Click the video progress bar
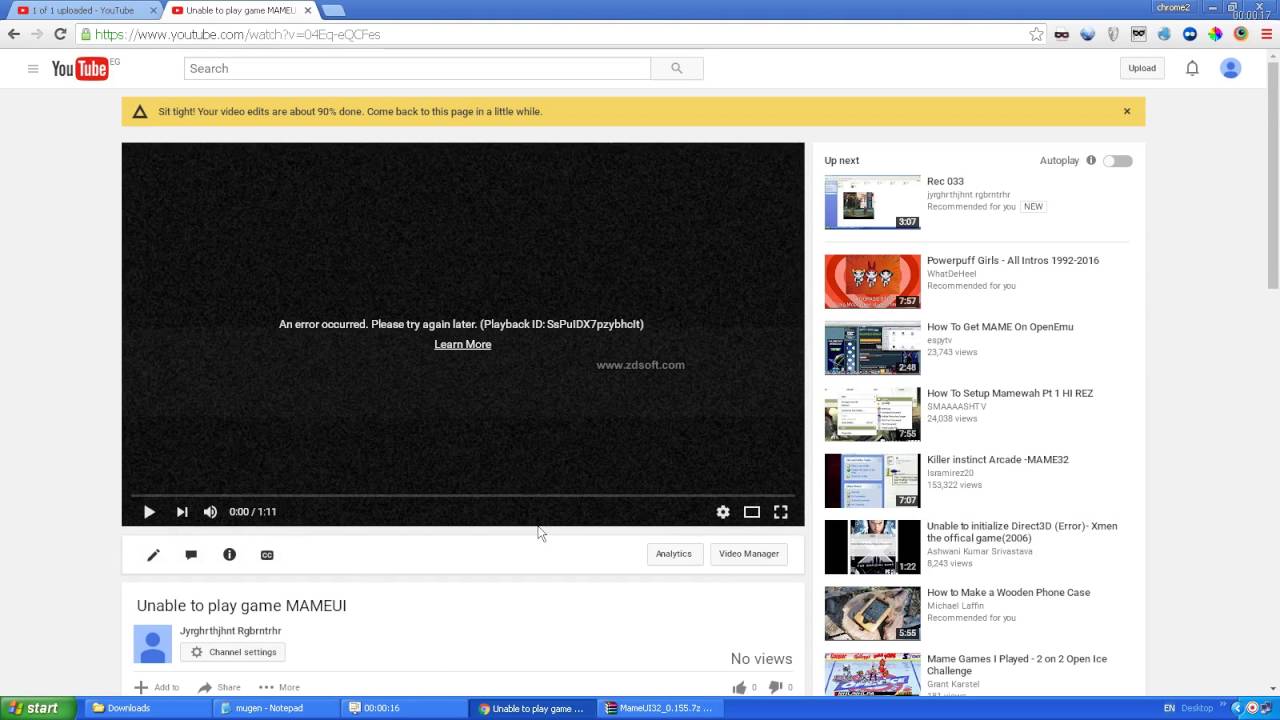The width and height of the screenshot is (1280, 720). 463,495
